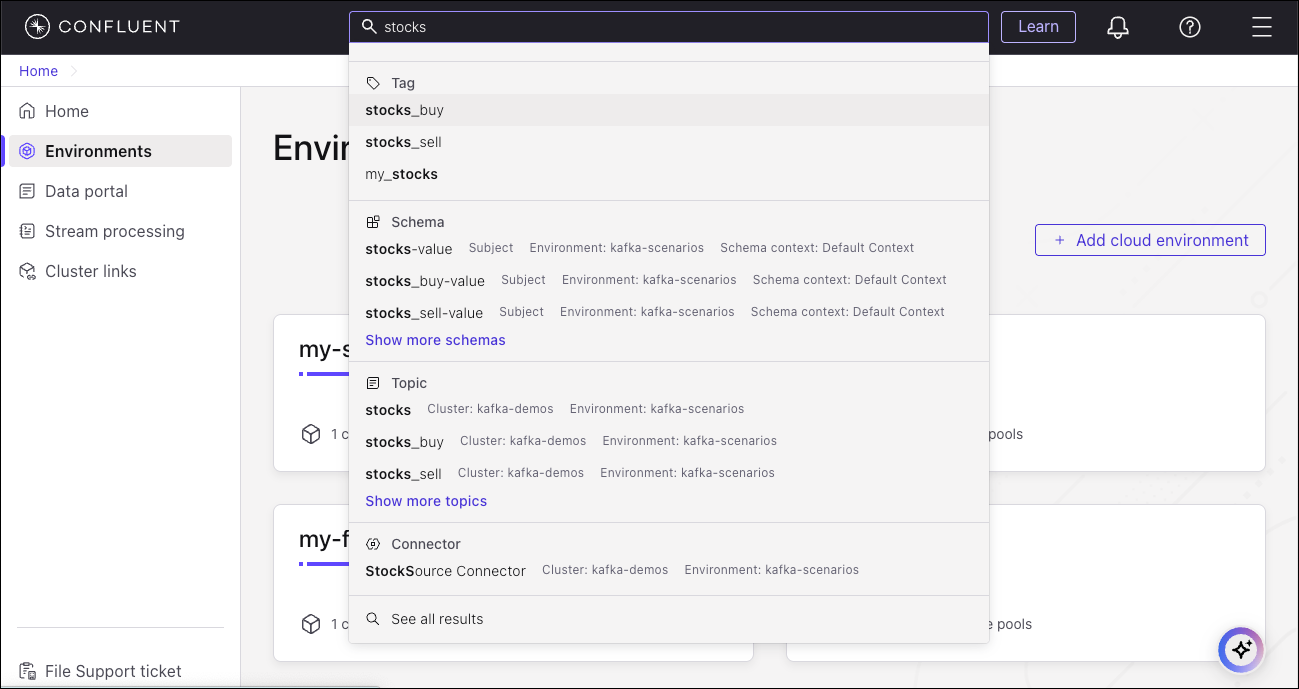Choose the my_stocks tag result
Viewport: 1299px width, 689px height.
tap(402, 174)
